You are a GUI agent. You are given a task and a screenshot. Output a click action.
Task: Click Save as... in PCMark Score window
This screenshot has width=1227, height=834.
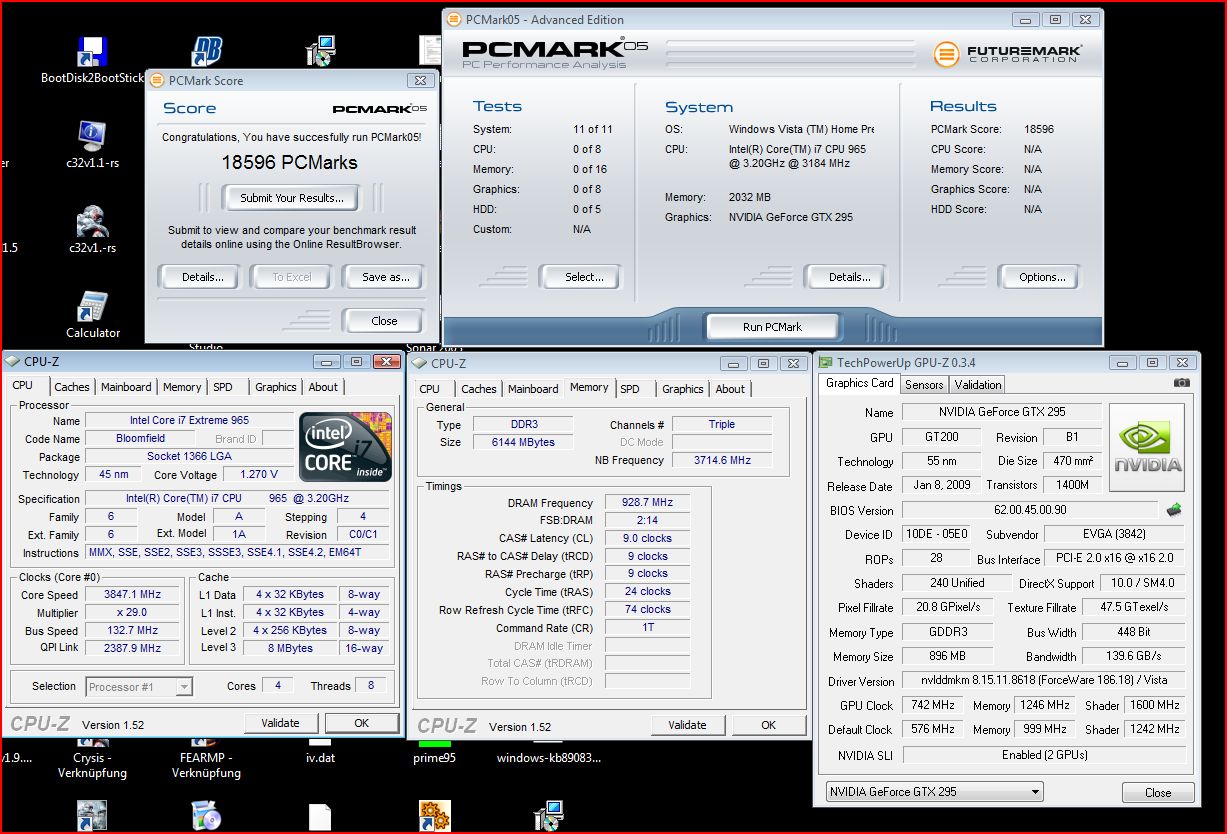(386, 277)
